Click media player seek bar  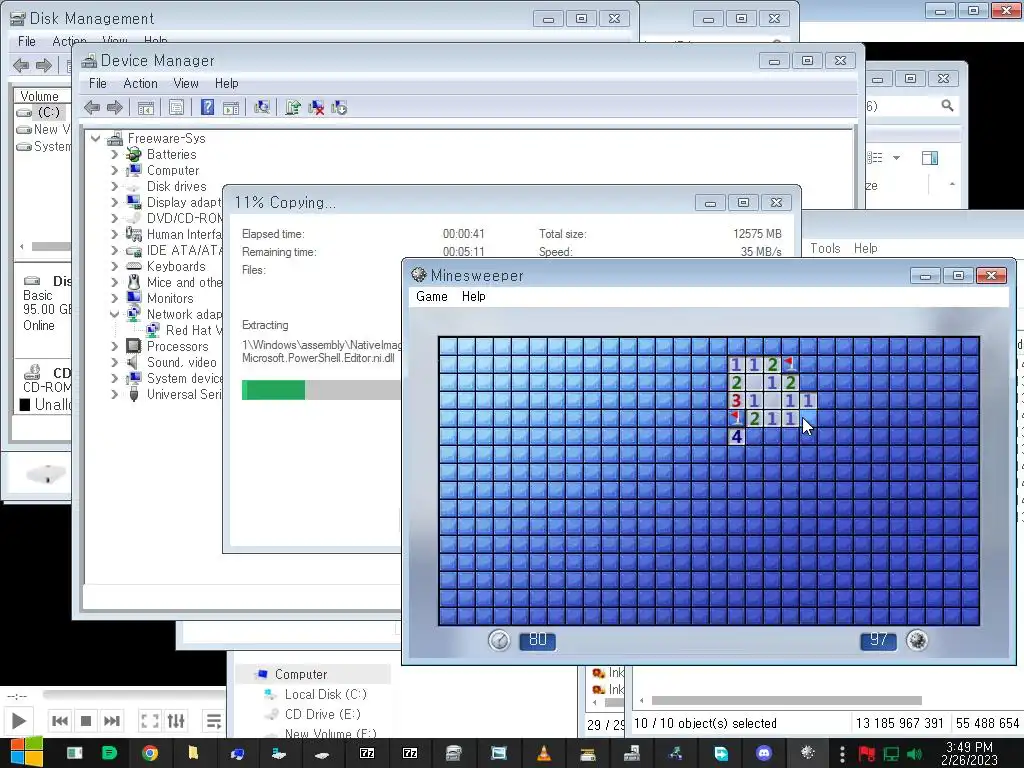135,695
